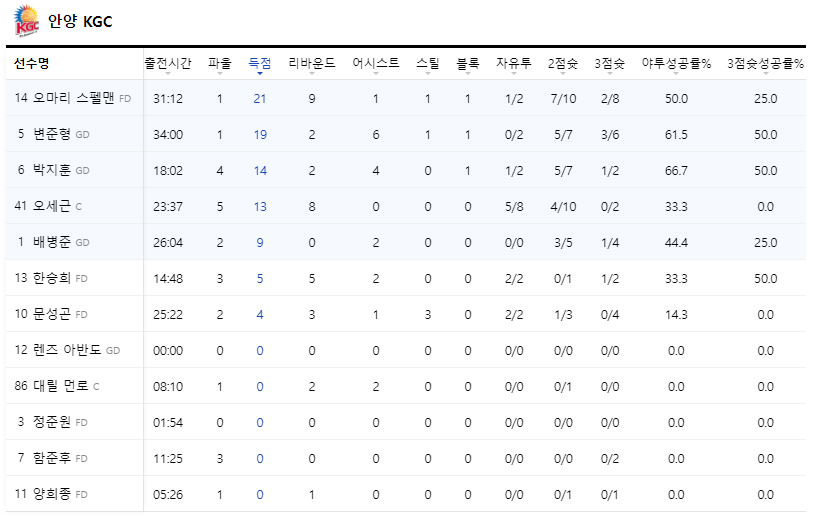The image size is (813, 518).
Task: Click the 44.4 field goal percentage
Action: tap(676, 243)
